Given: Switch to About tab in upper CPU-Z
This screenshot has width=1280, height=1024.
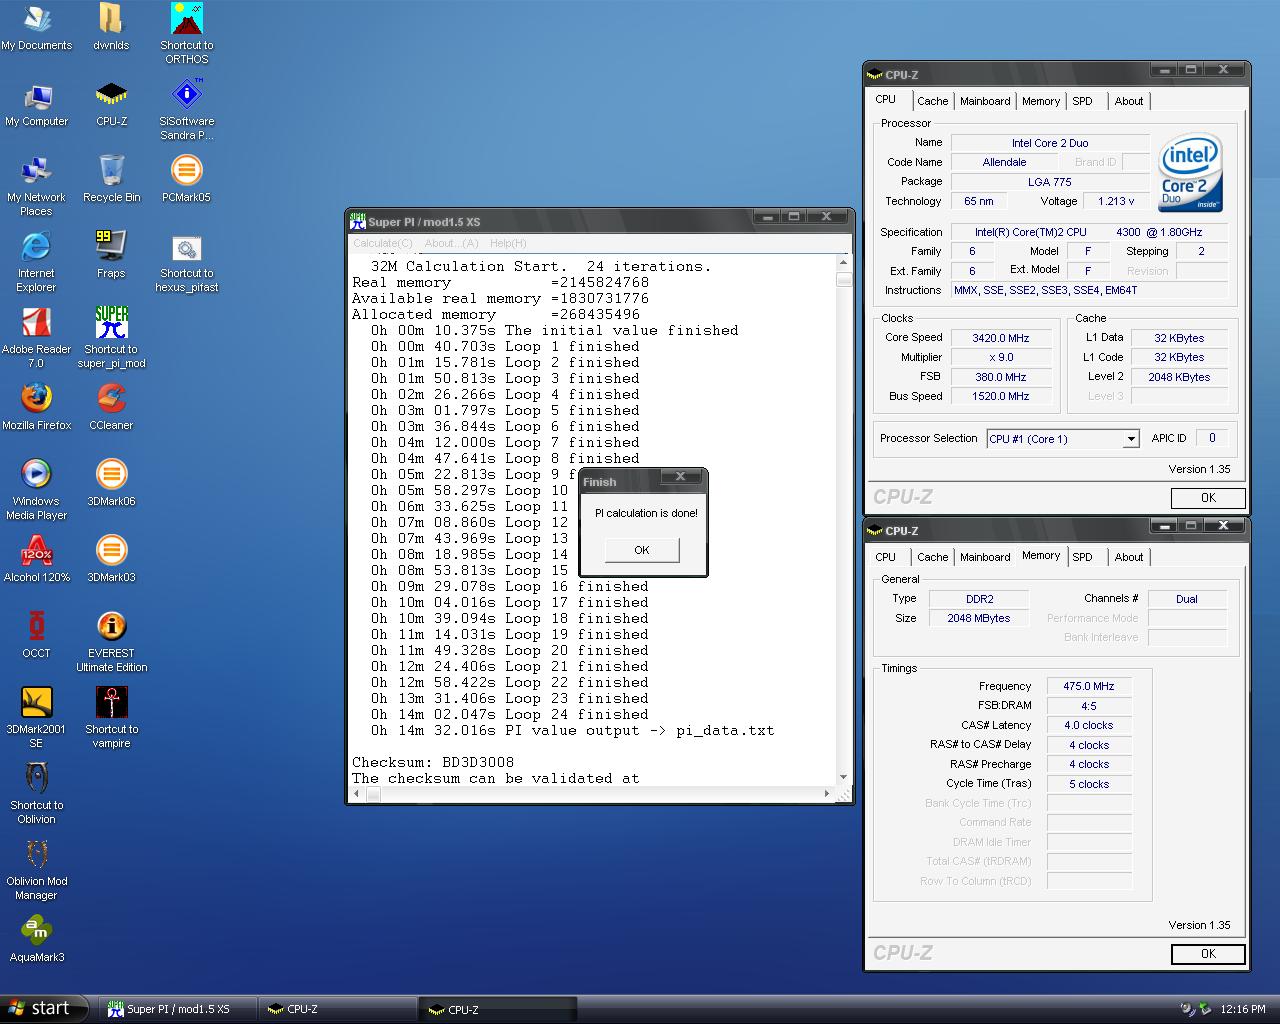Looking at the screenshot, I should [x=1129, y=101].
